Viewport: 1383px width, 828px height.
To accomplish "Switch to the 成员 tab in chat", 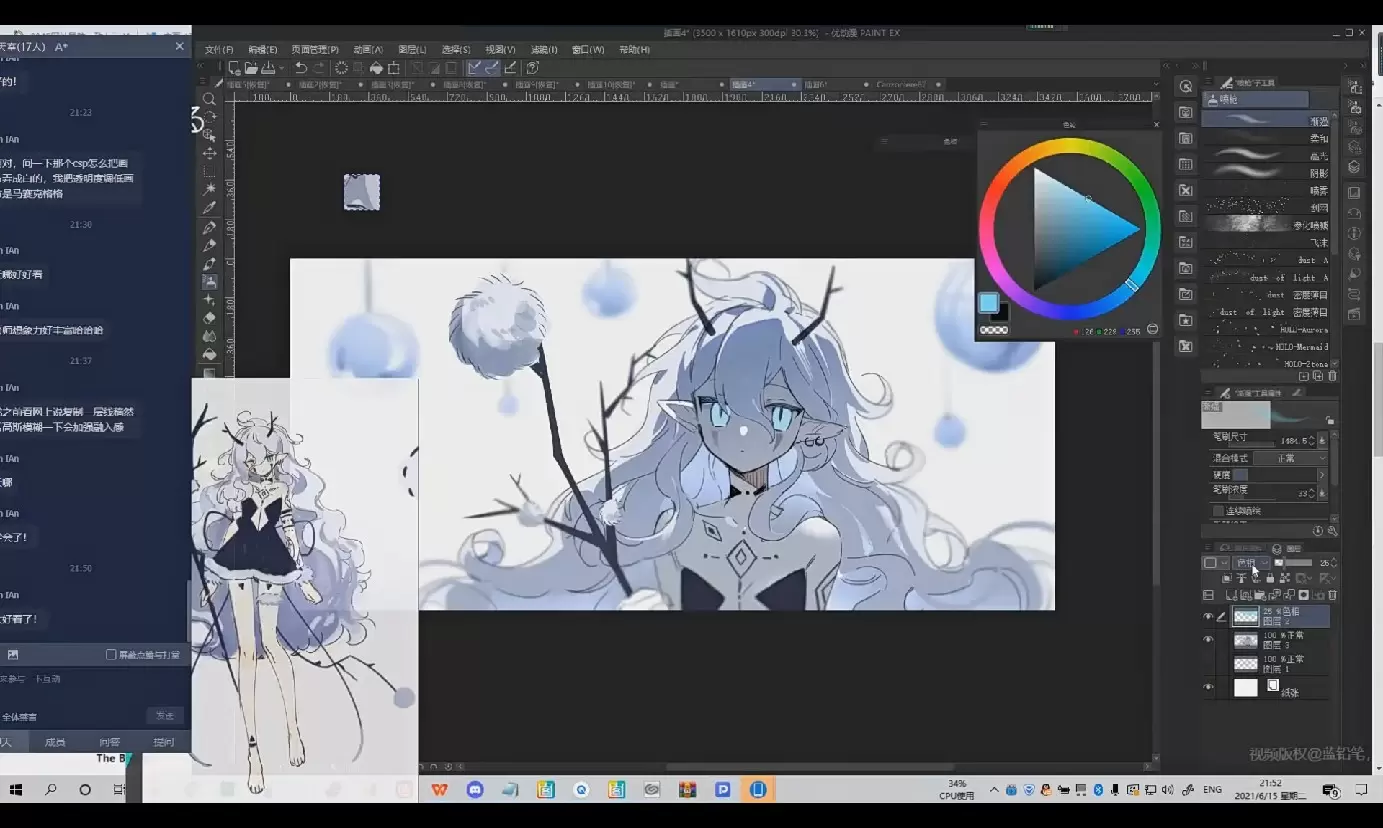I will pos(55,742).
